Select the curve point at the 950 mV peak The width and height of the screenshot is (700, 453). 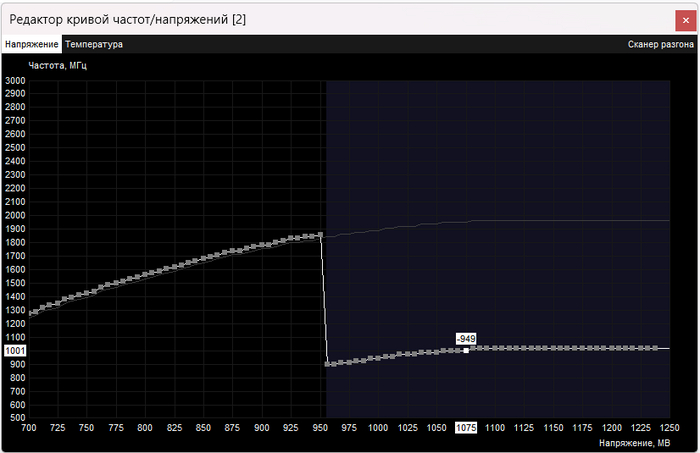(x=321, y=235)
